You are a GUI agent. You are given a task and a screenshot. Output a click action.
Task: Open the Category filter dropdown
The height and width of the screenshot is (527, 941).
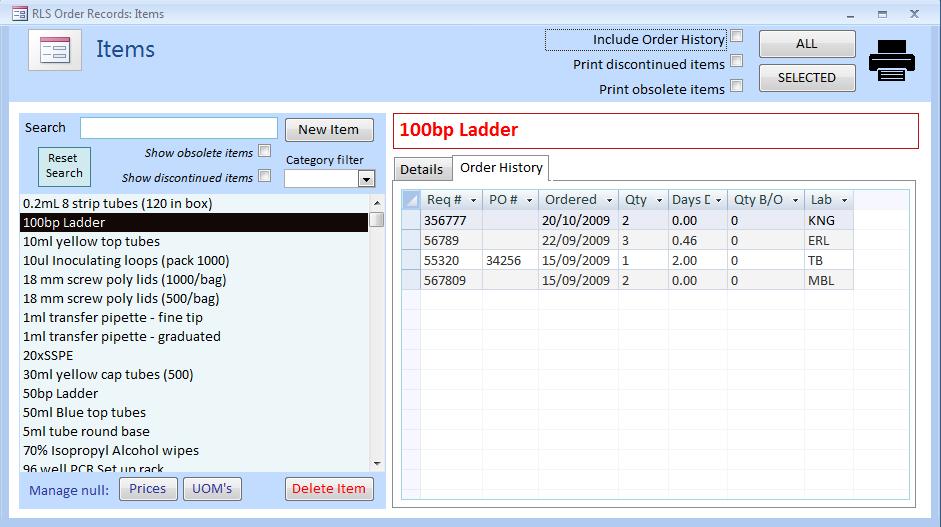tap(366, 180)
